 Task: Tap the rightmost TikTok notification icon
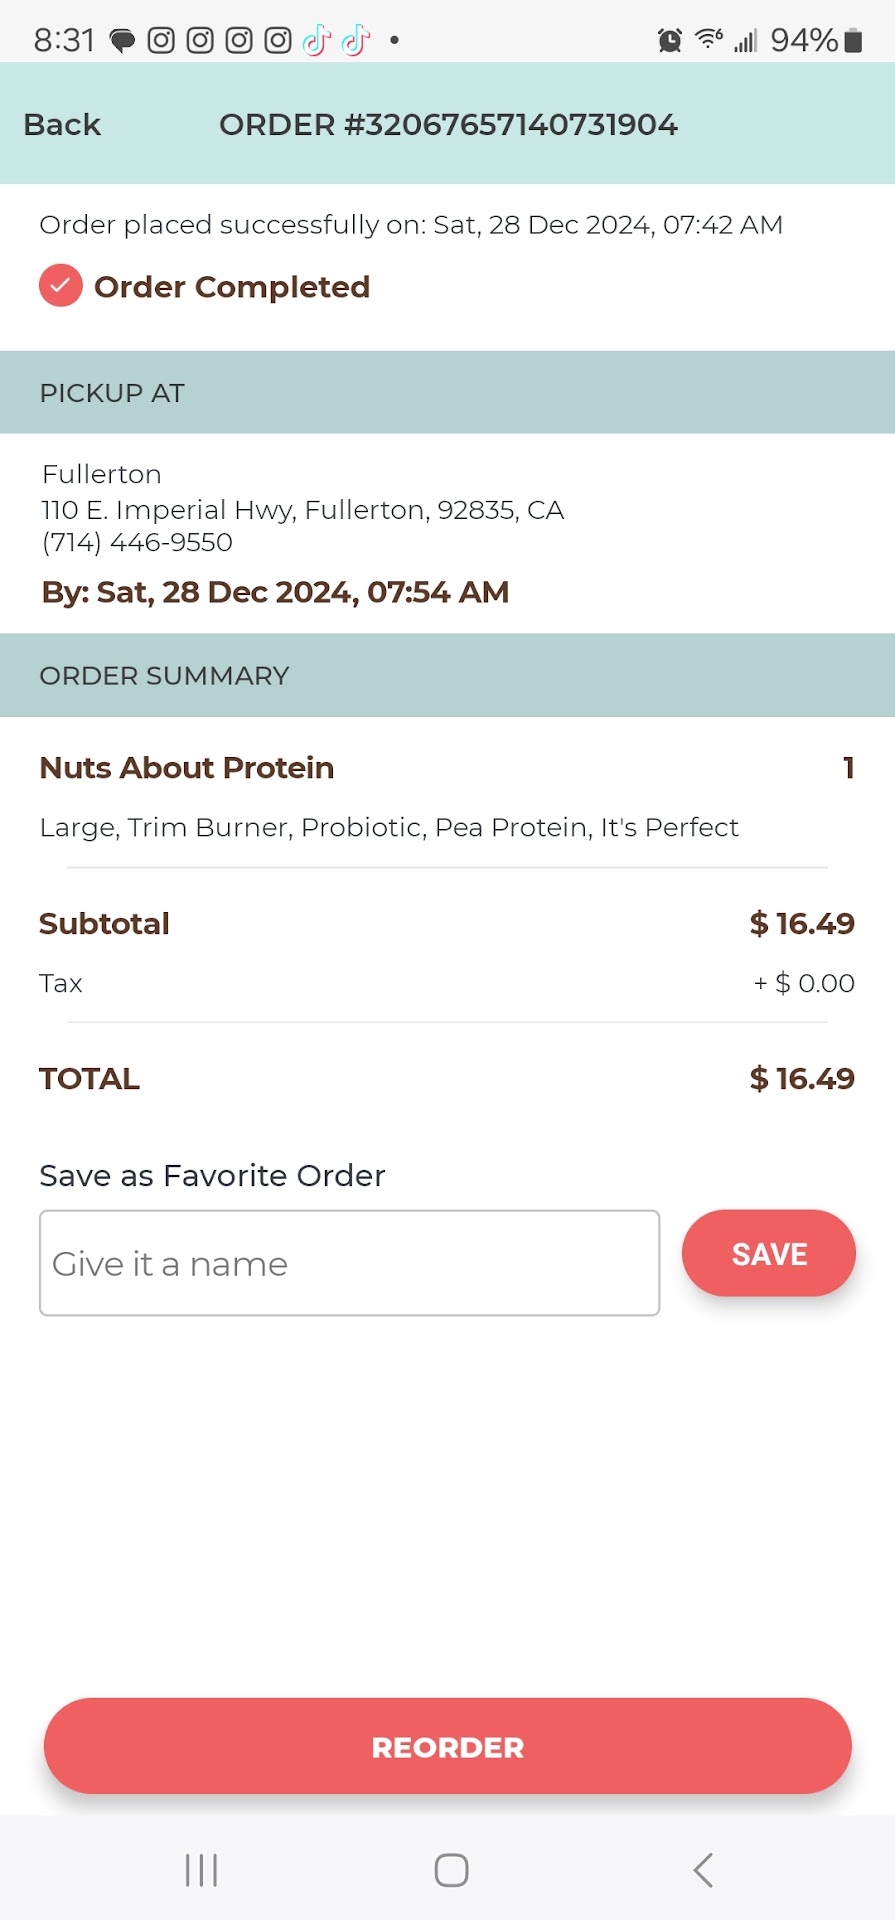coord(355,40)
